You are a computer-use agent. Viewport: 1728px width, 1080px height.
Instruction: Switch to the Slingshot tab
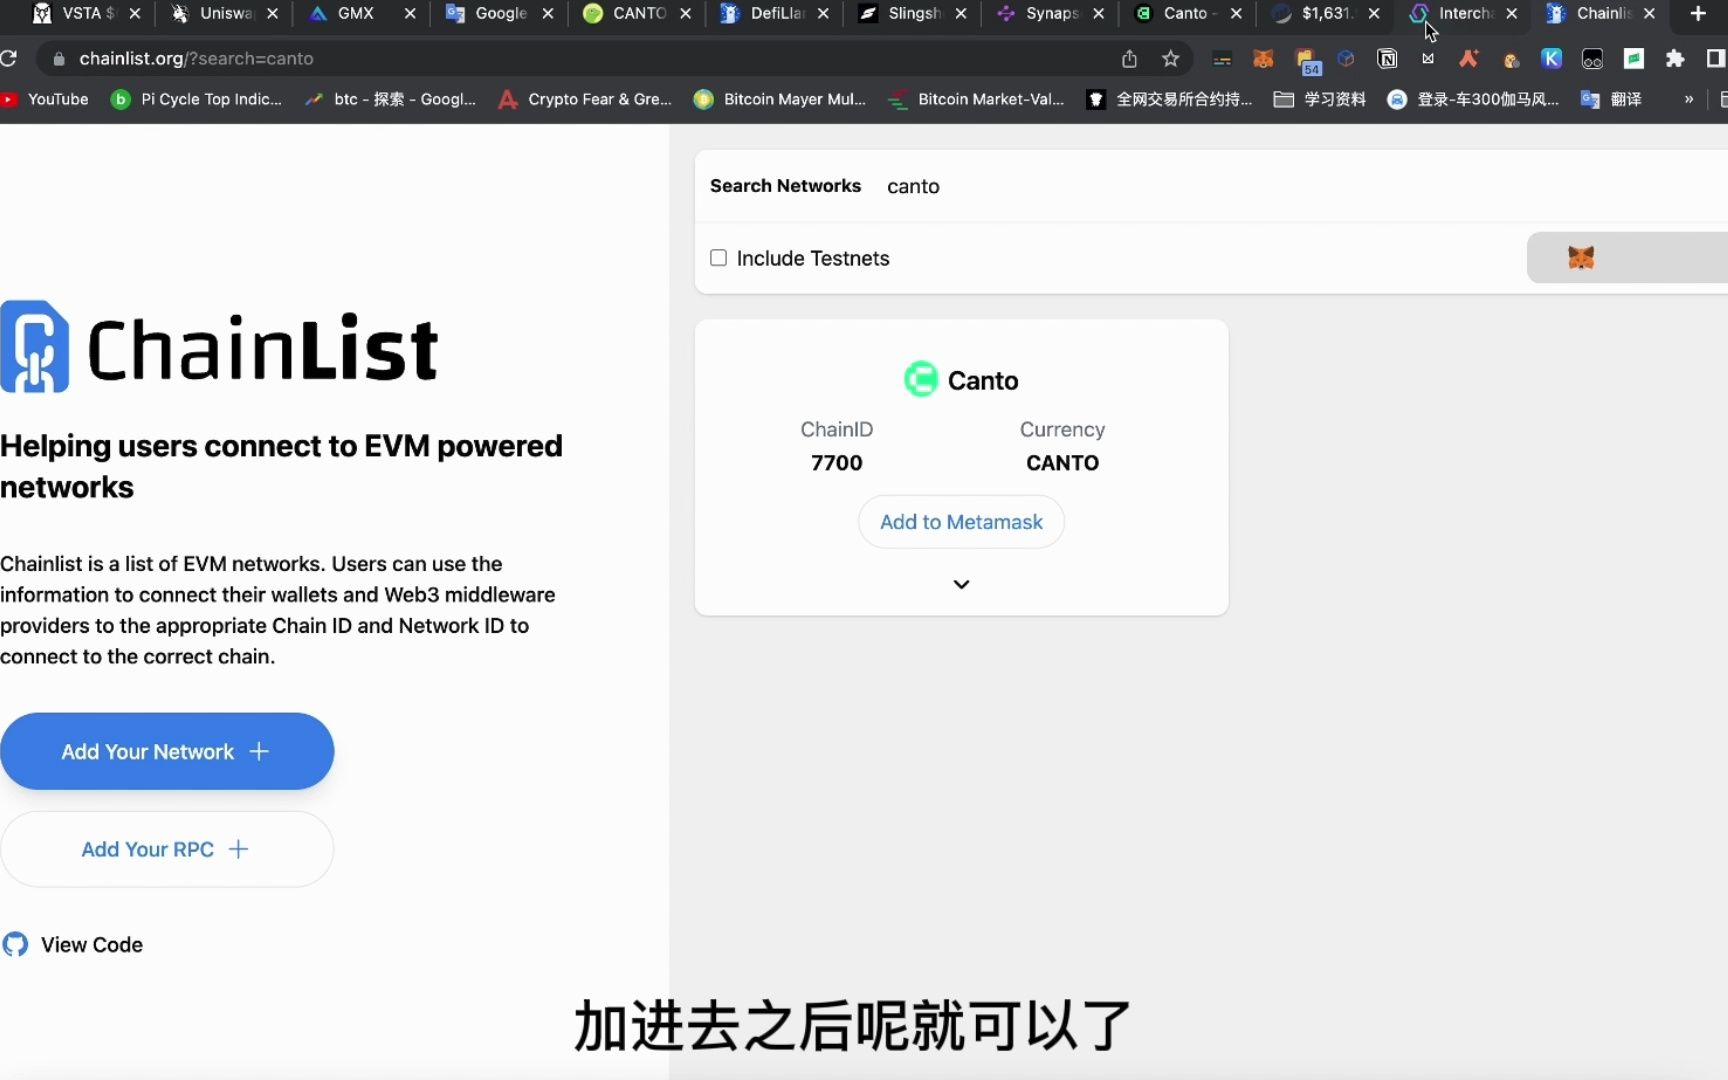(913, 13)
